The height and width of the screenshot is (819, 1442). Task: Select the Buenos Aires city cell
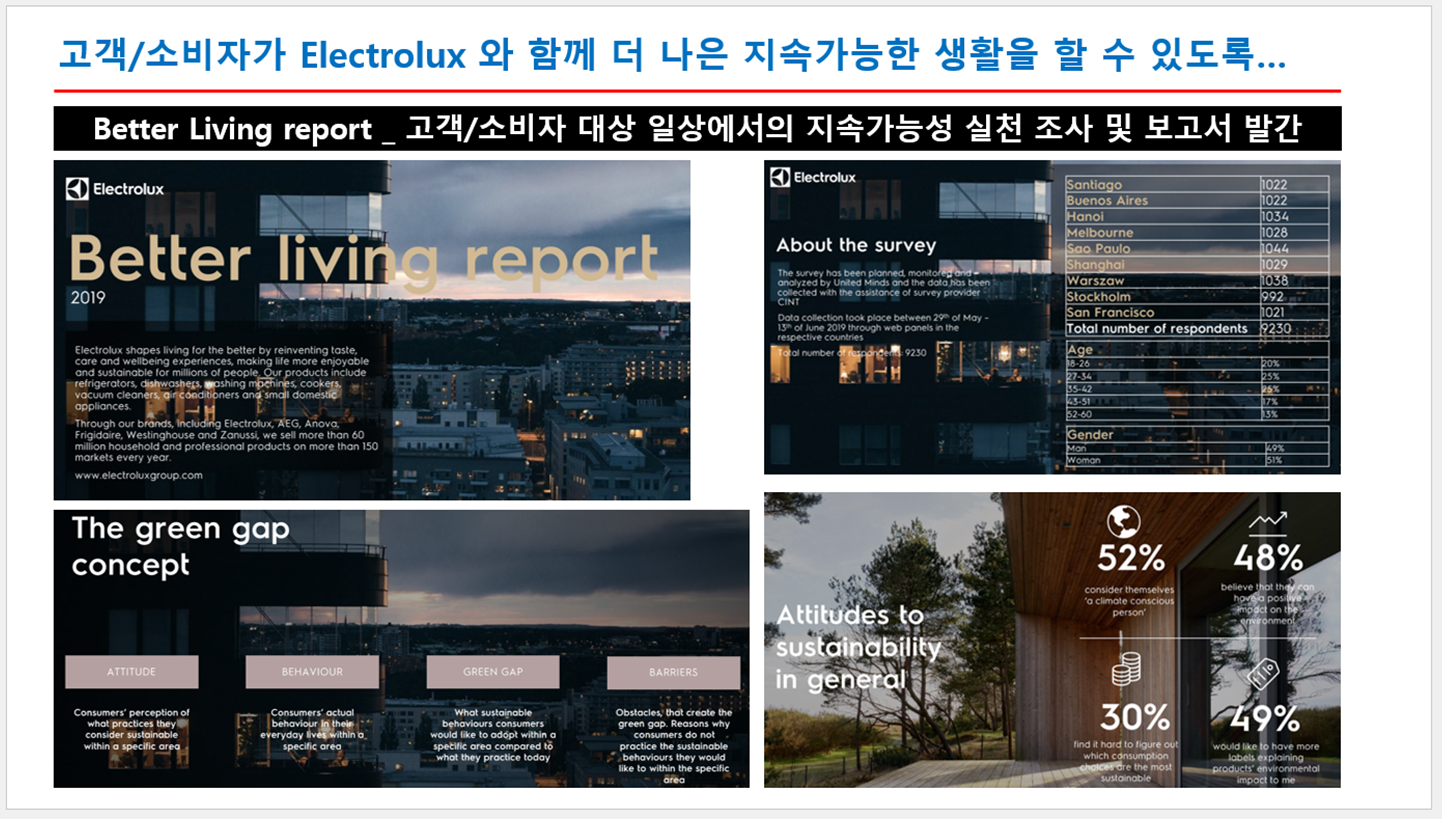[x=1162, y=200]
